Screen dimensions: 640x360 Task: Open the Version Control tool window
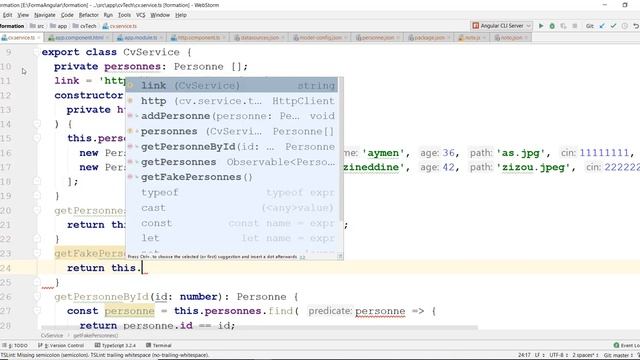point(61,345)
